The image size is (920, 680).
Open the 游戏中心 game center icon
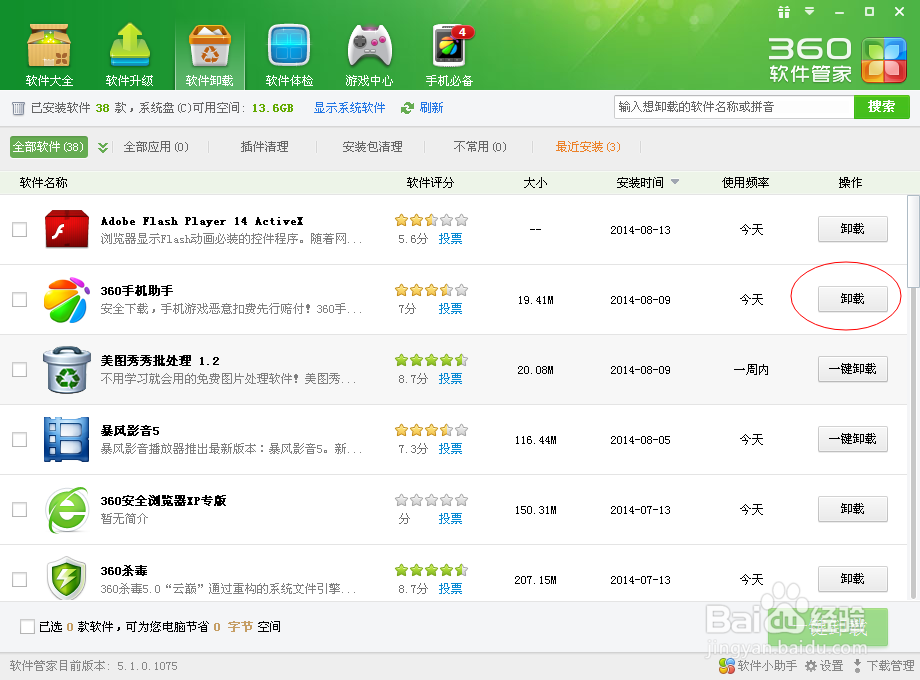(x=369, y=54)
